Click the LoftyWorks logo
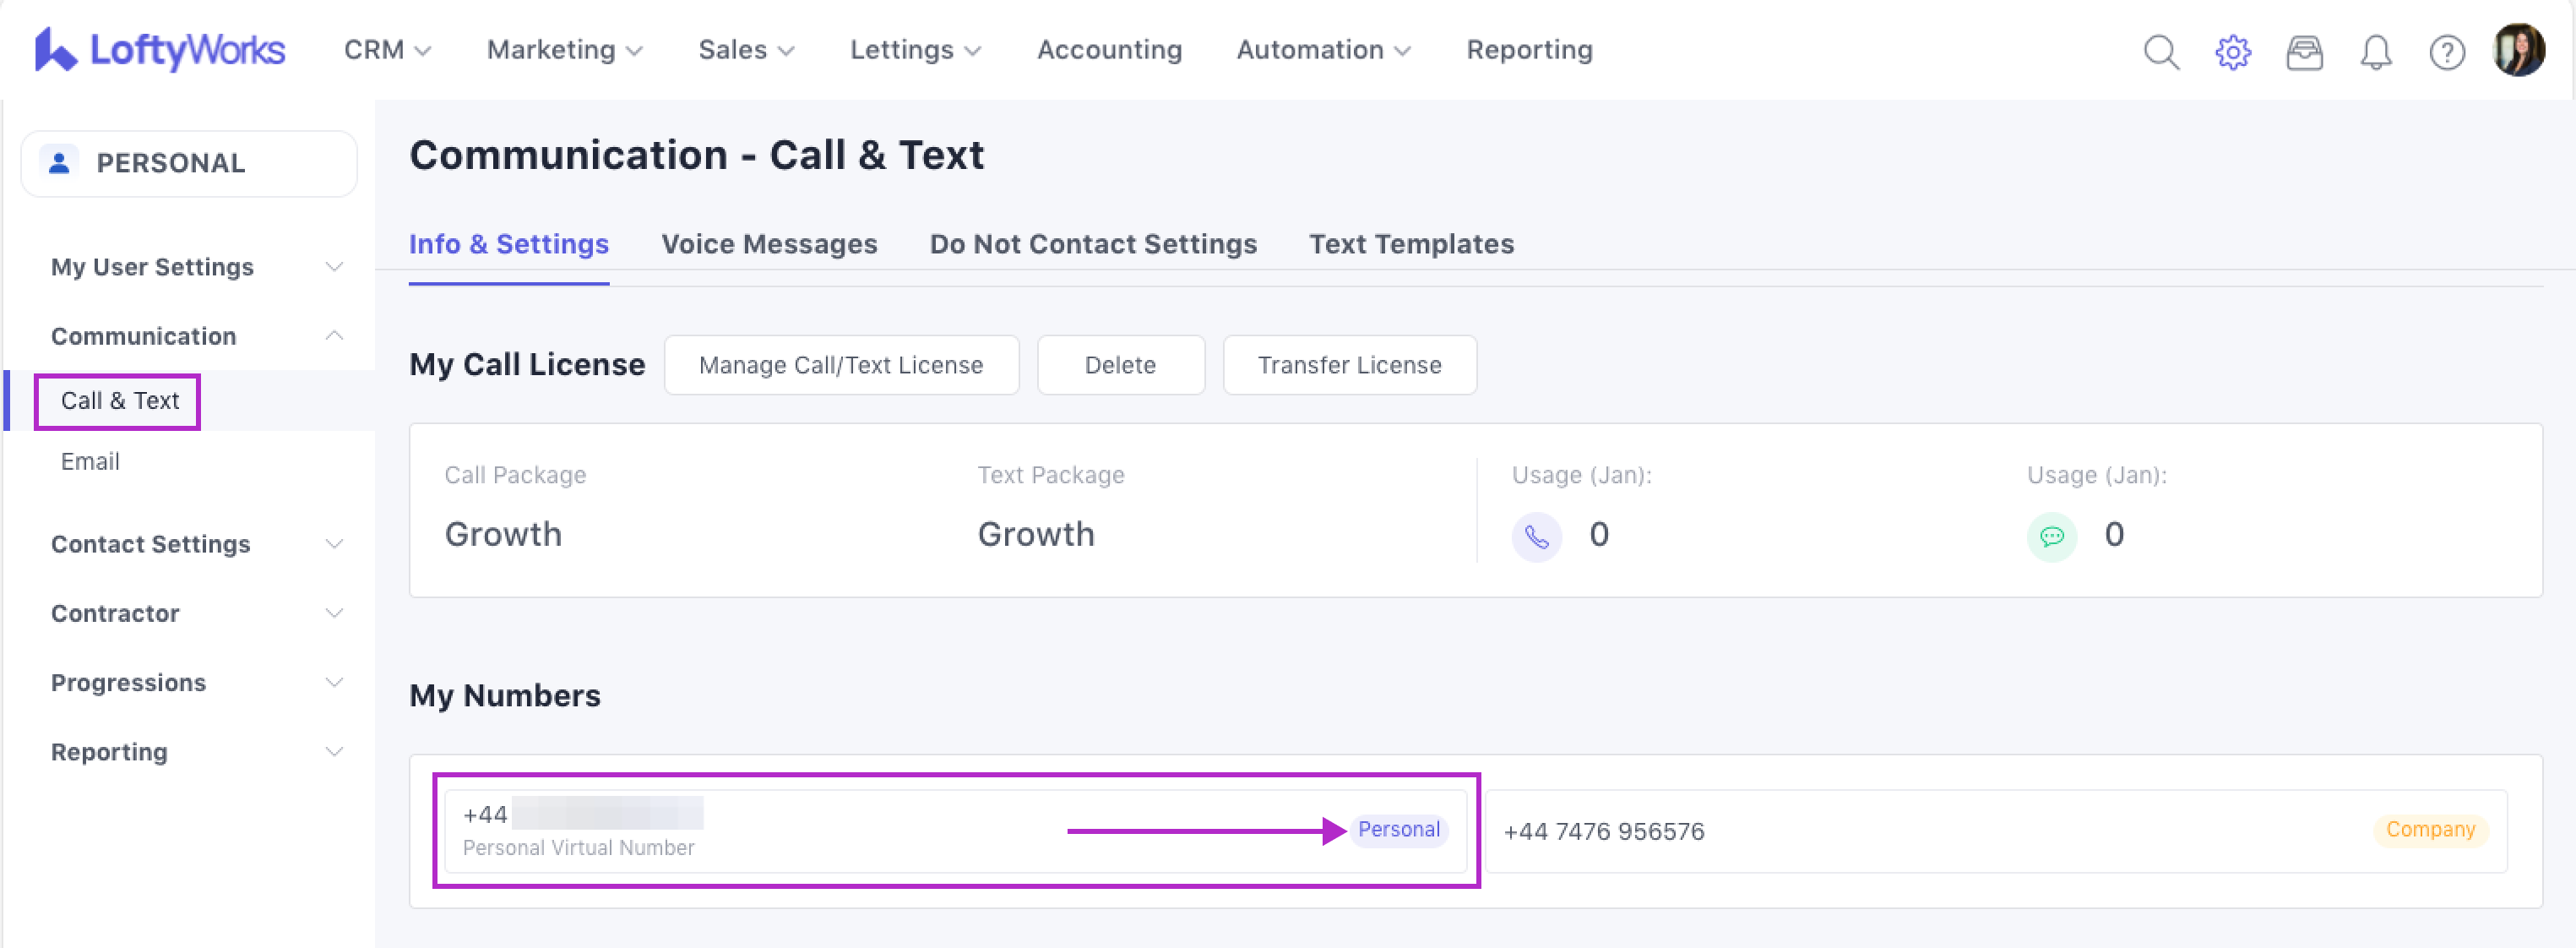This screenshot has height=948, width=2576. coord(160,50)
